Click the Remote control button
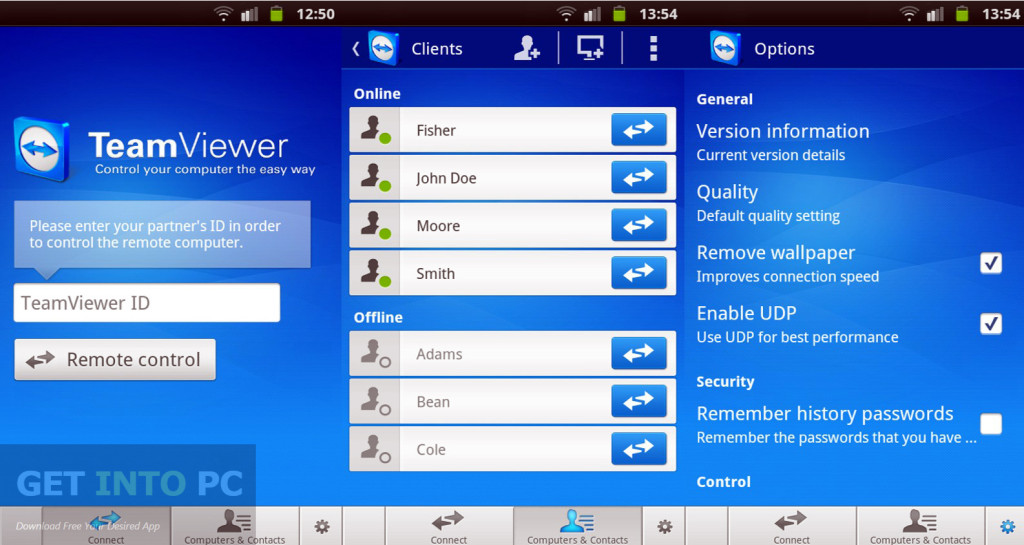The width and height of the screenshot is (1024, 545). coord(115,360)
